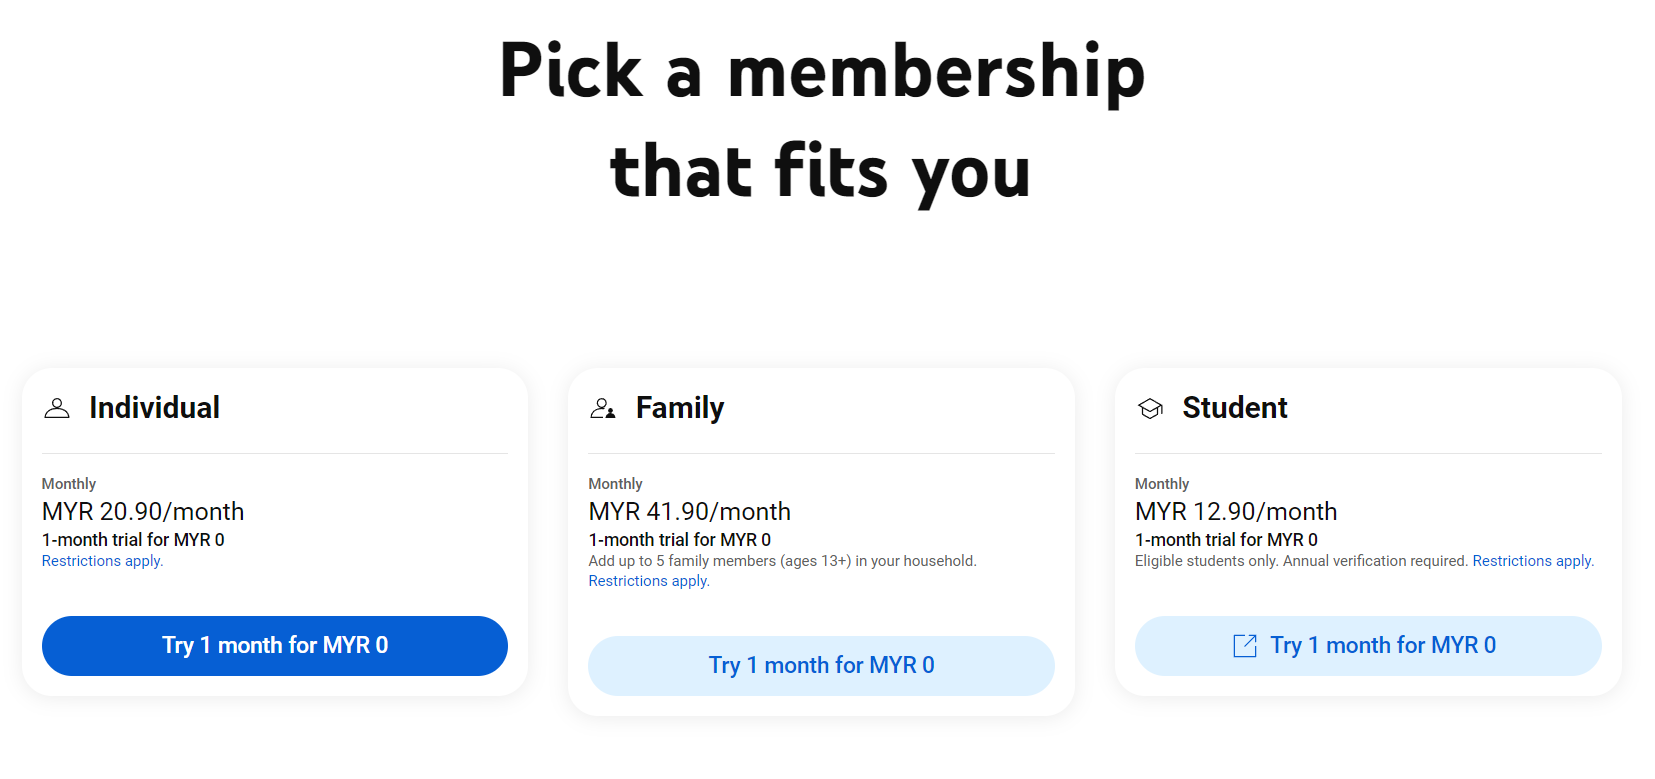Viewport: 1655px width, 779px height.
Task: Click the MYR 12.90/month price
Action: [x=1235, y=512]
